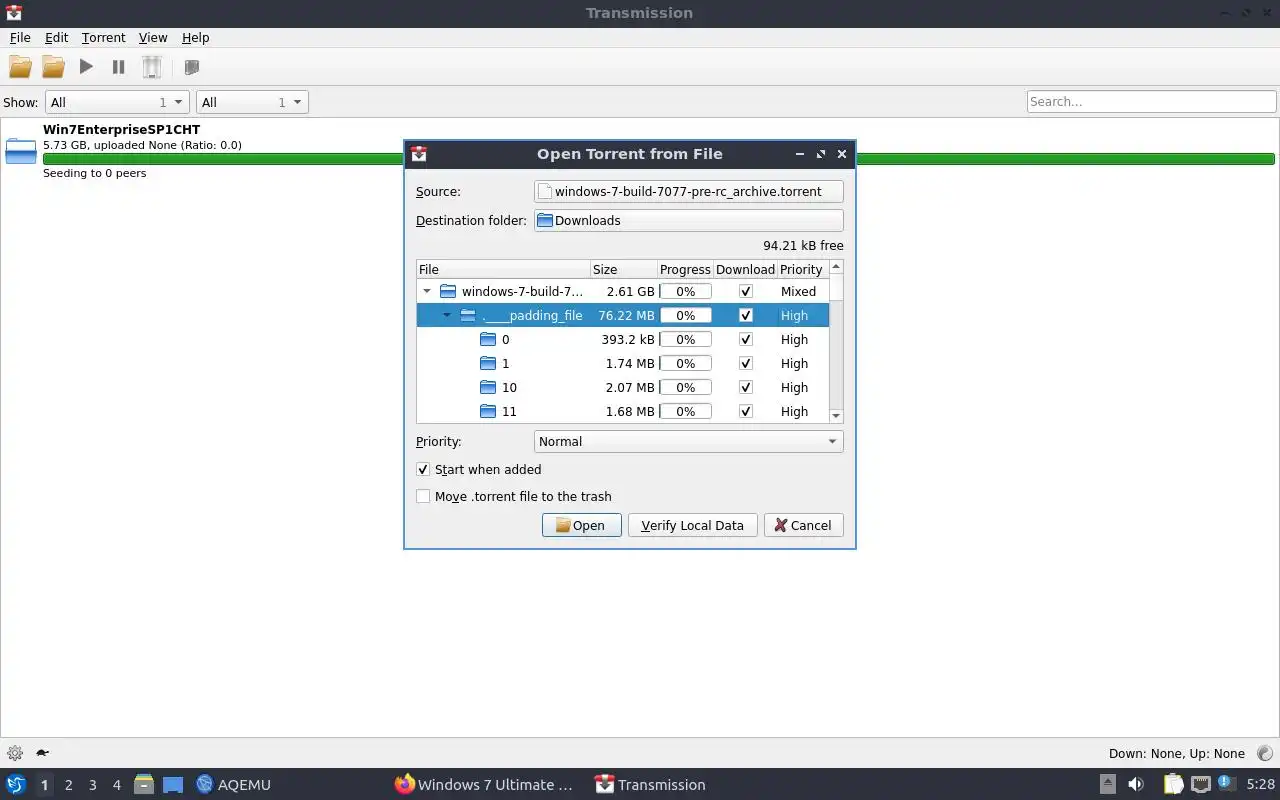Open the desktop start menu icon

(x=16, y=784)
